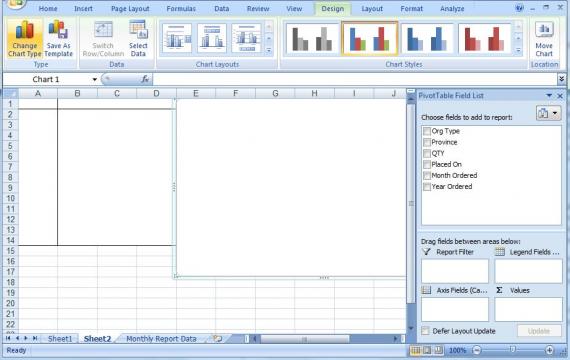The height and width of the screenshot is (360, 570).
Task: Click the Select All corner button
Action: 10,93
